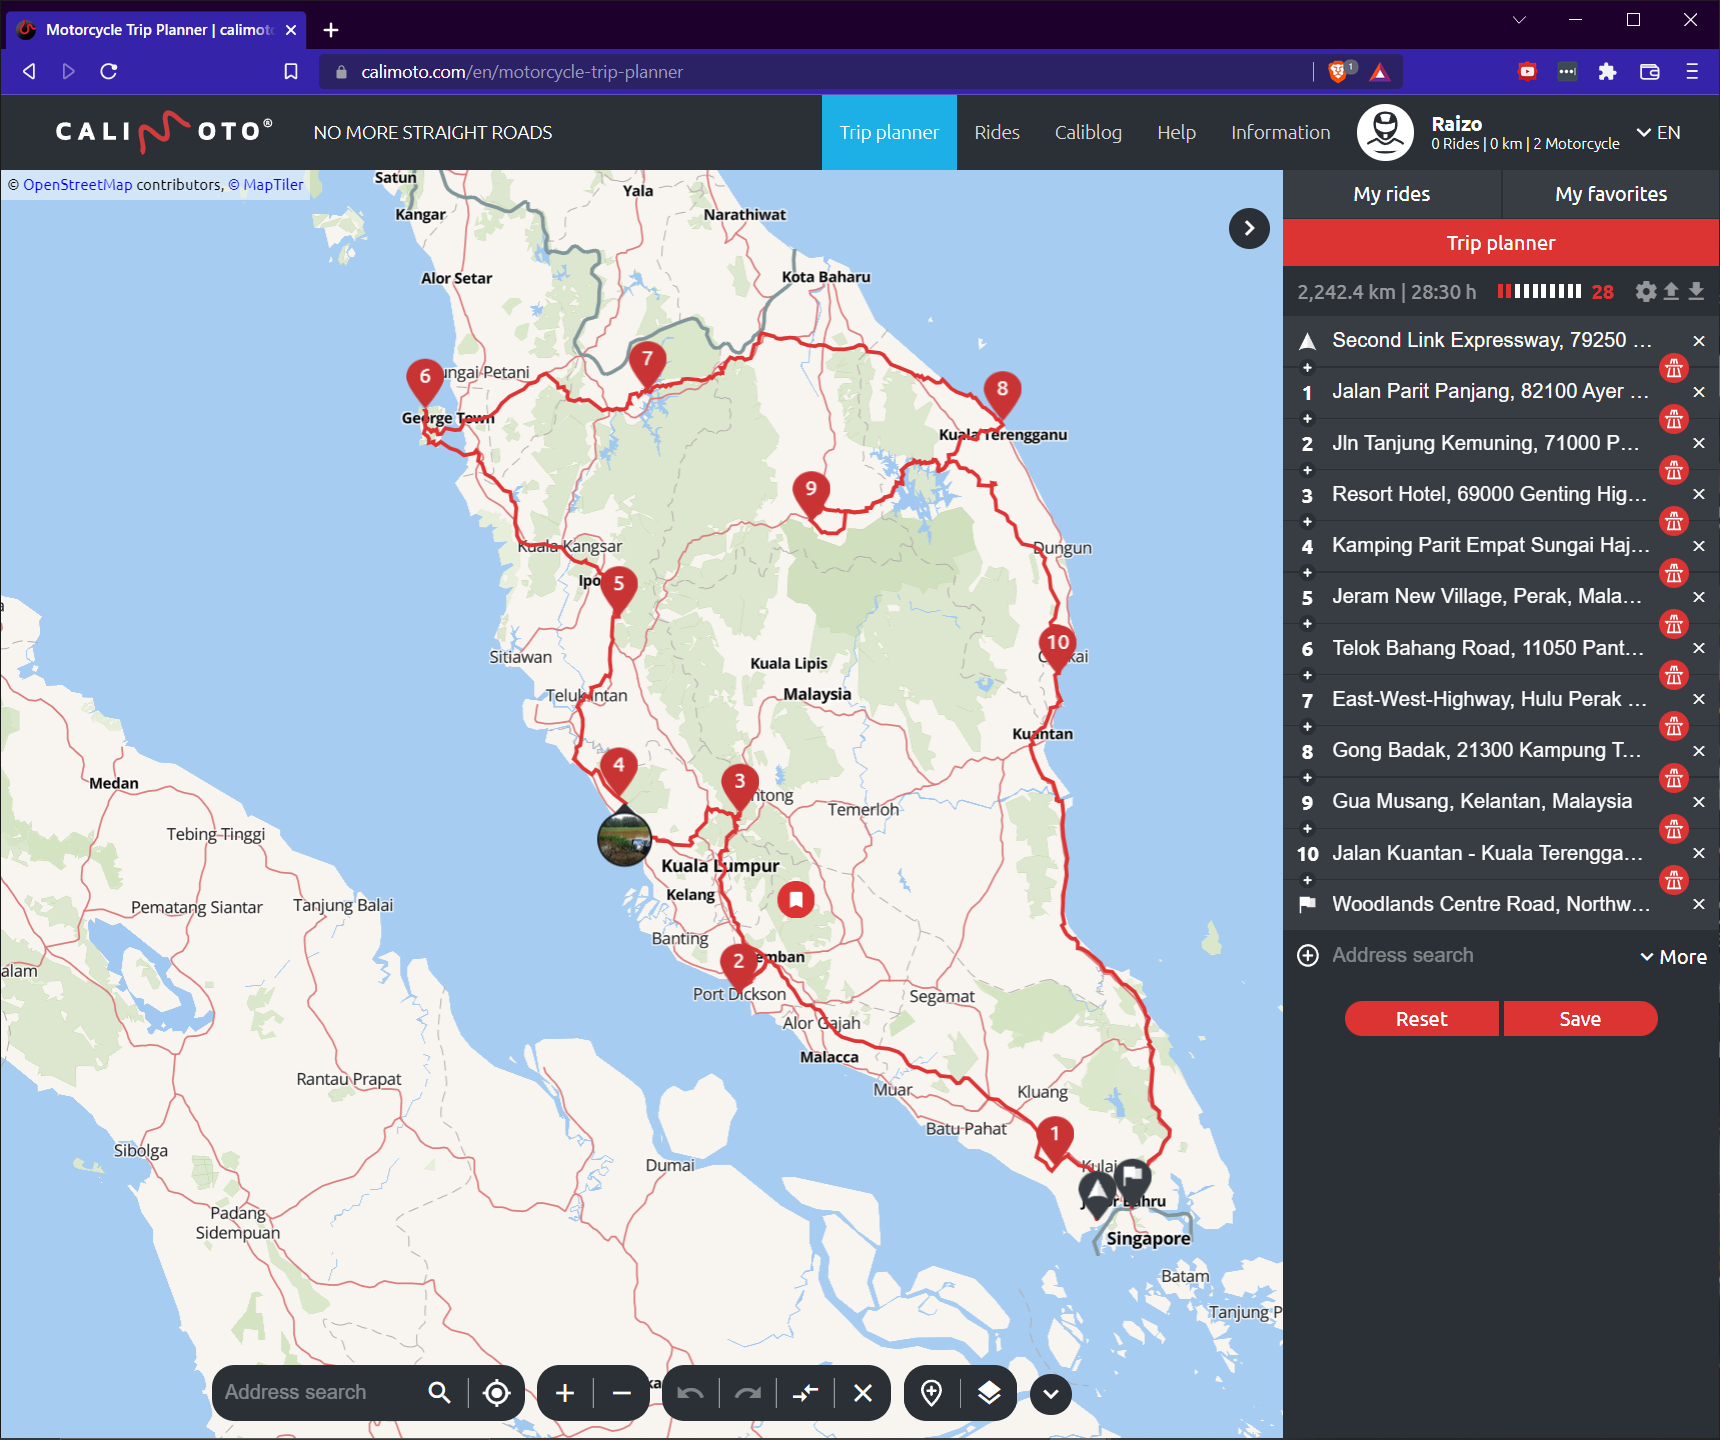Click the red bookmark favorite marker on map
This screenshot has height=1440, width=1720.
tap(796, 899)
